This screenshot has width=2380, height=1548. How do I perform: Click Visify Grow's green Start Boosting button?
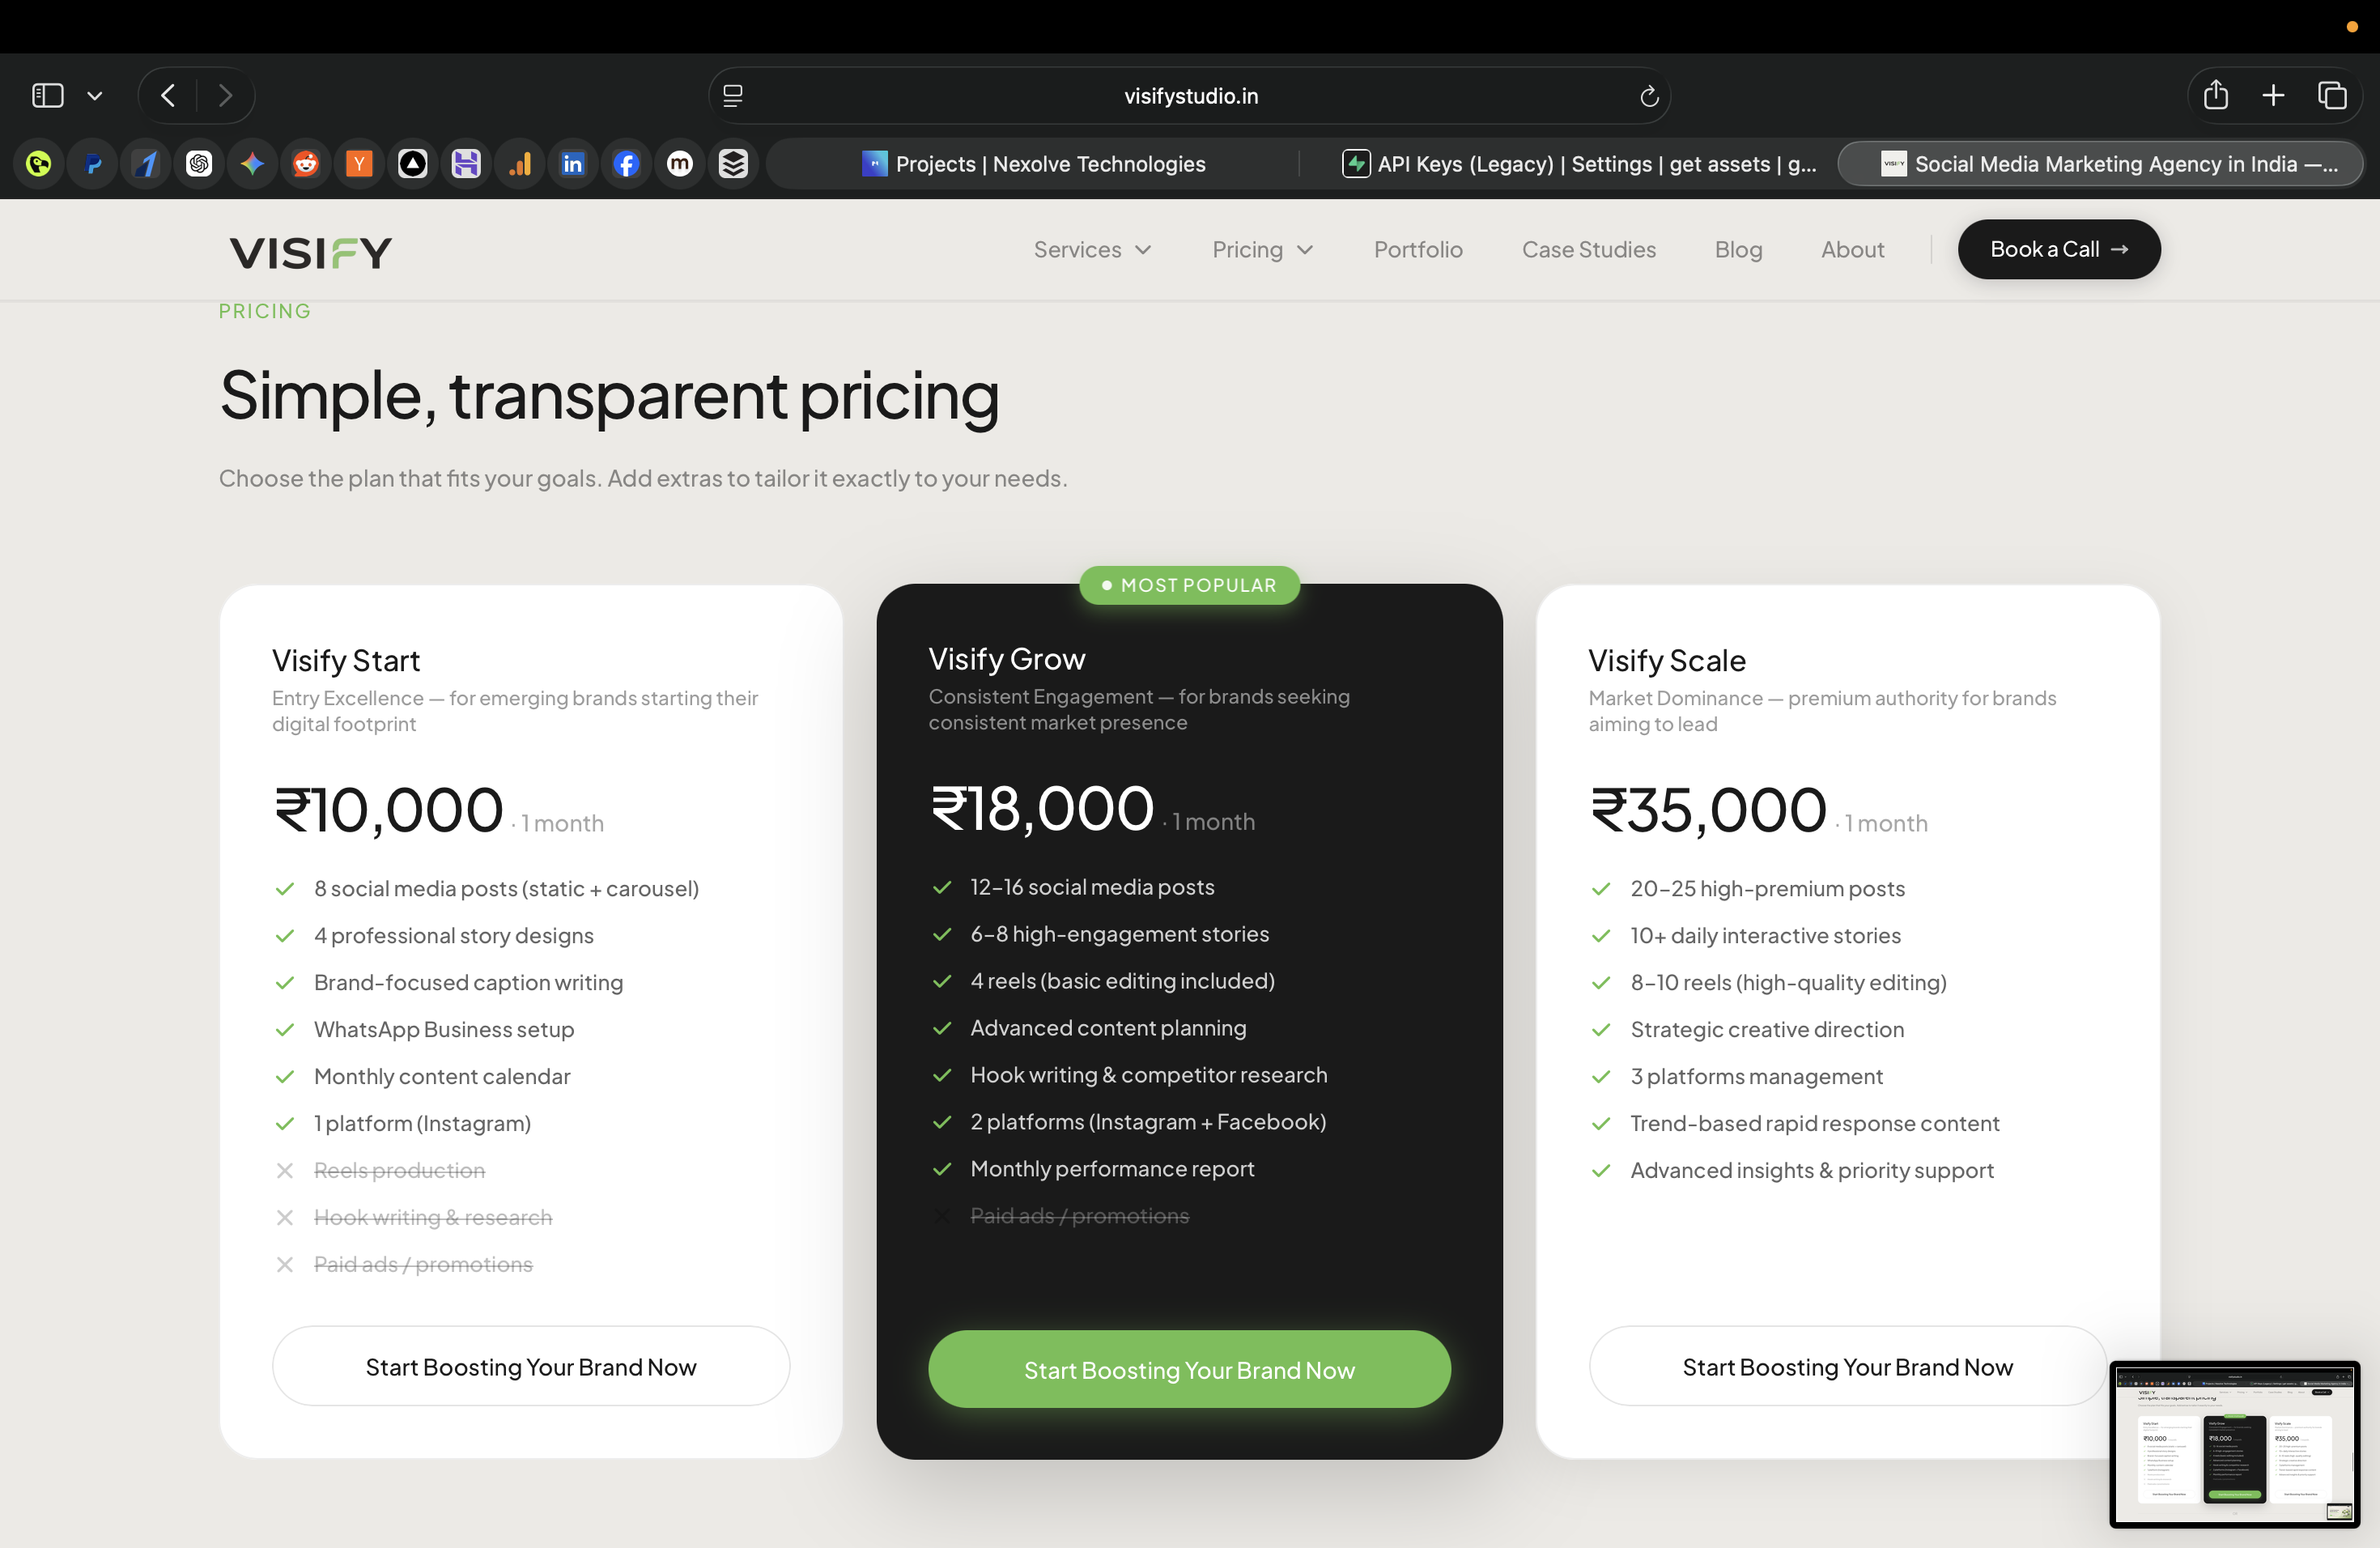[1189, 1369]
